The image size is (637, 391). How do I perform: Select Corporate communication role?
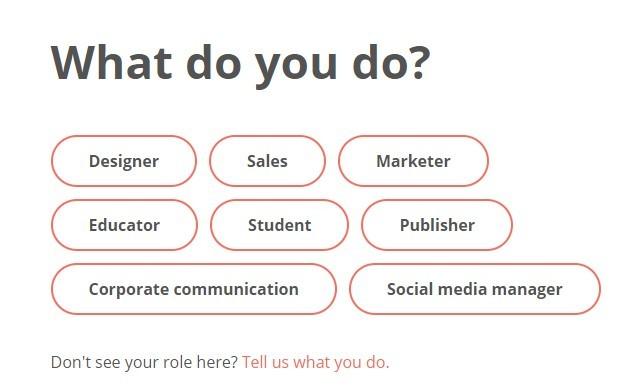(x=194, y=289)
